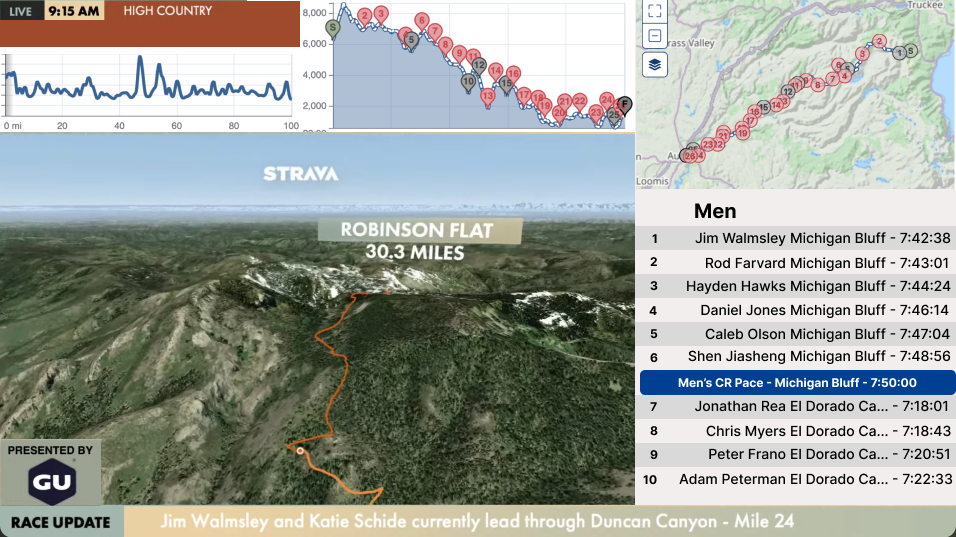Select Adam Peterman leaderboard row

[x=796, y=479]
